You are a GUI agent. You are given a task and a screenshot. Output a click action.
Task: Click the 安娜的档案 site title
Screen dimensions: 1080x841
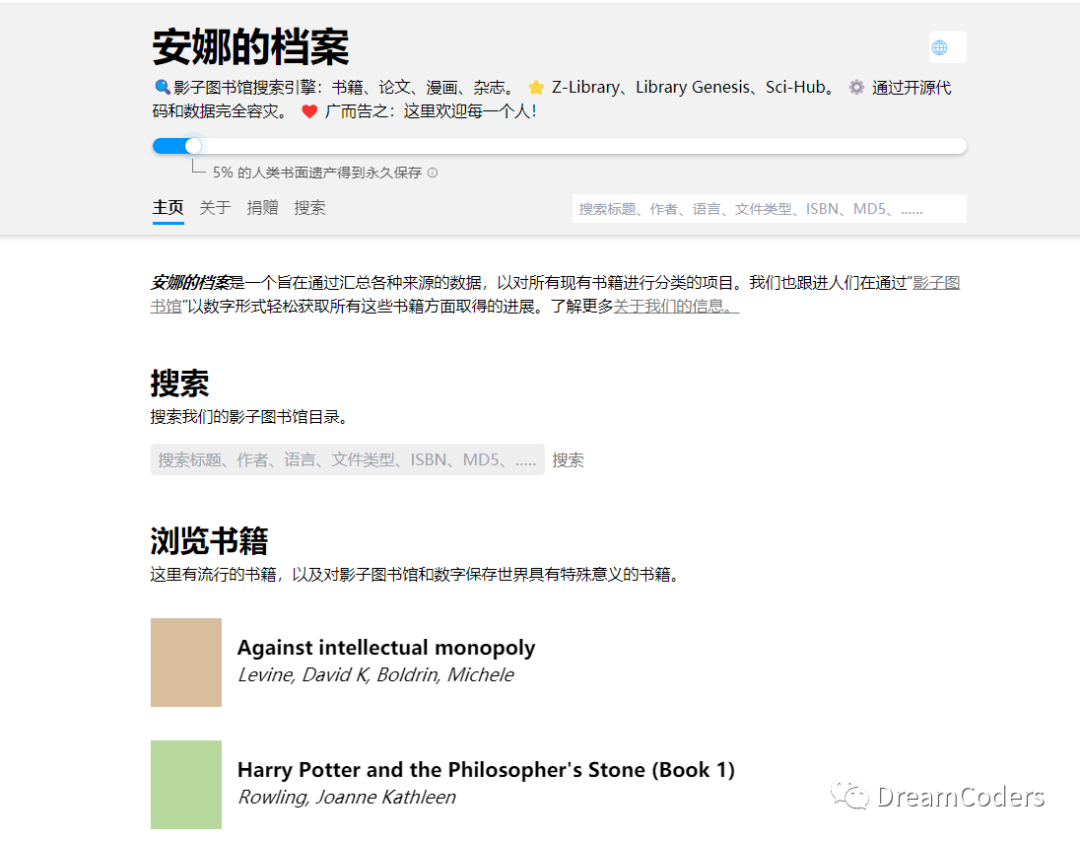point(251,48)
